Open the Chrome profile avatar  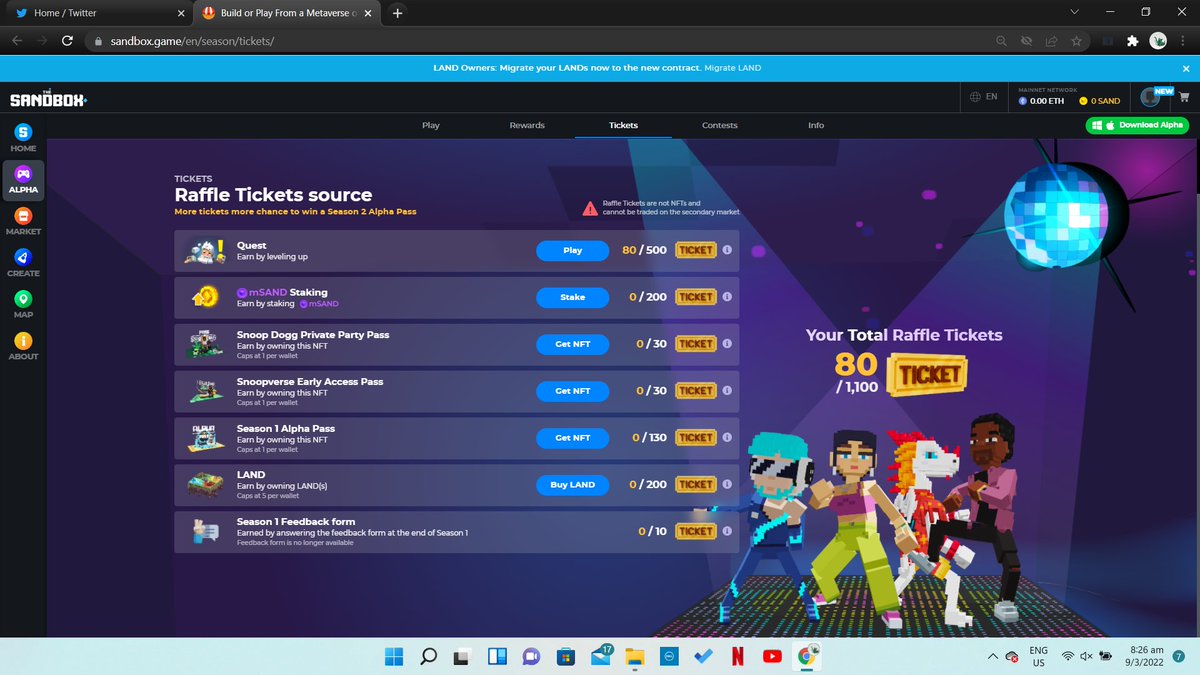coord(1158,41)
